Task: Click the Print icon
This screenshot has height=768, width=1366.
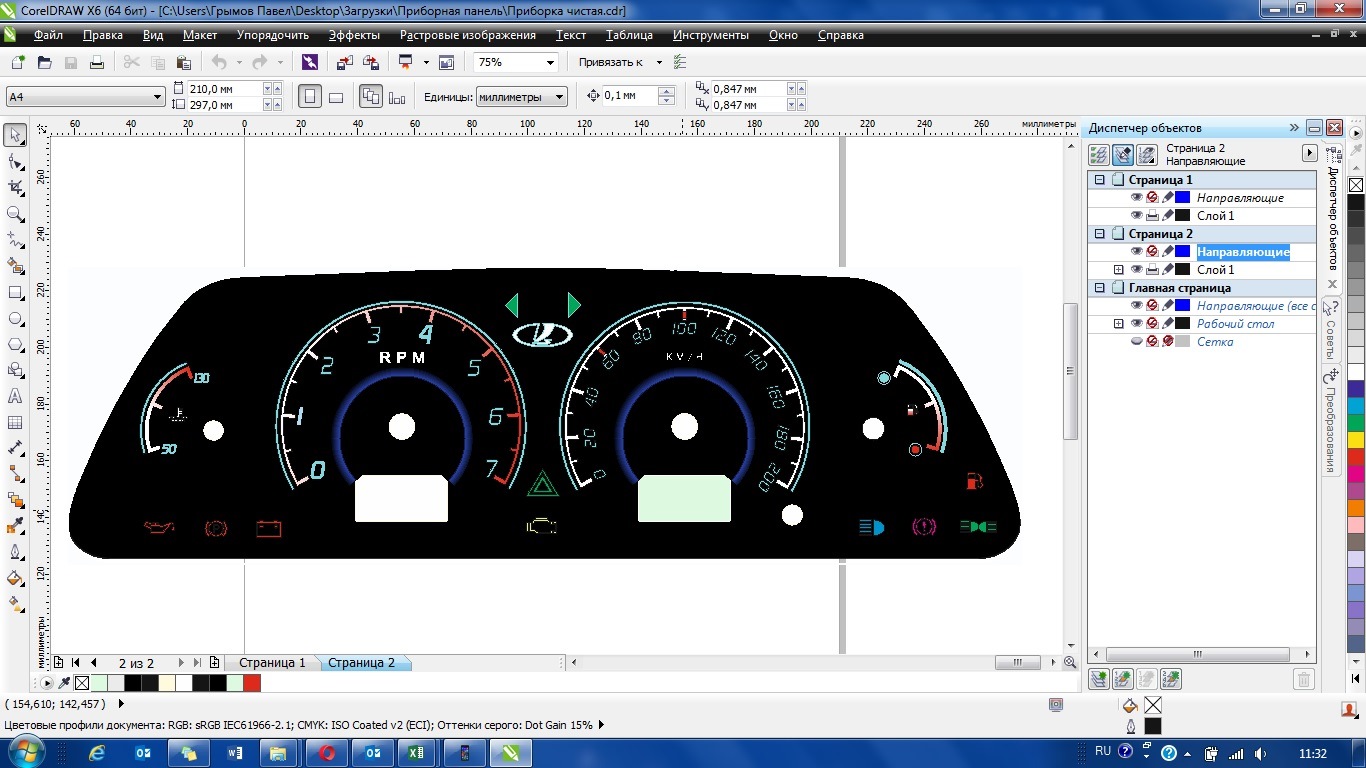Action: click(x=97, y=62)
